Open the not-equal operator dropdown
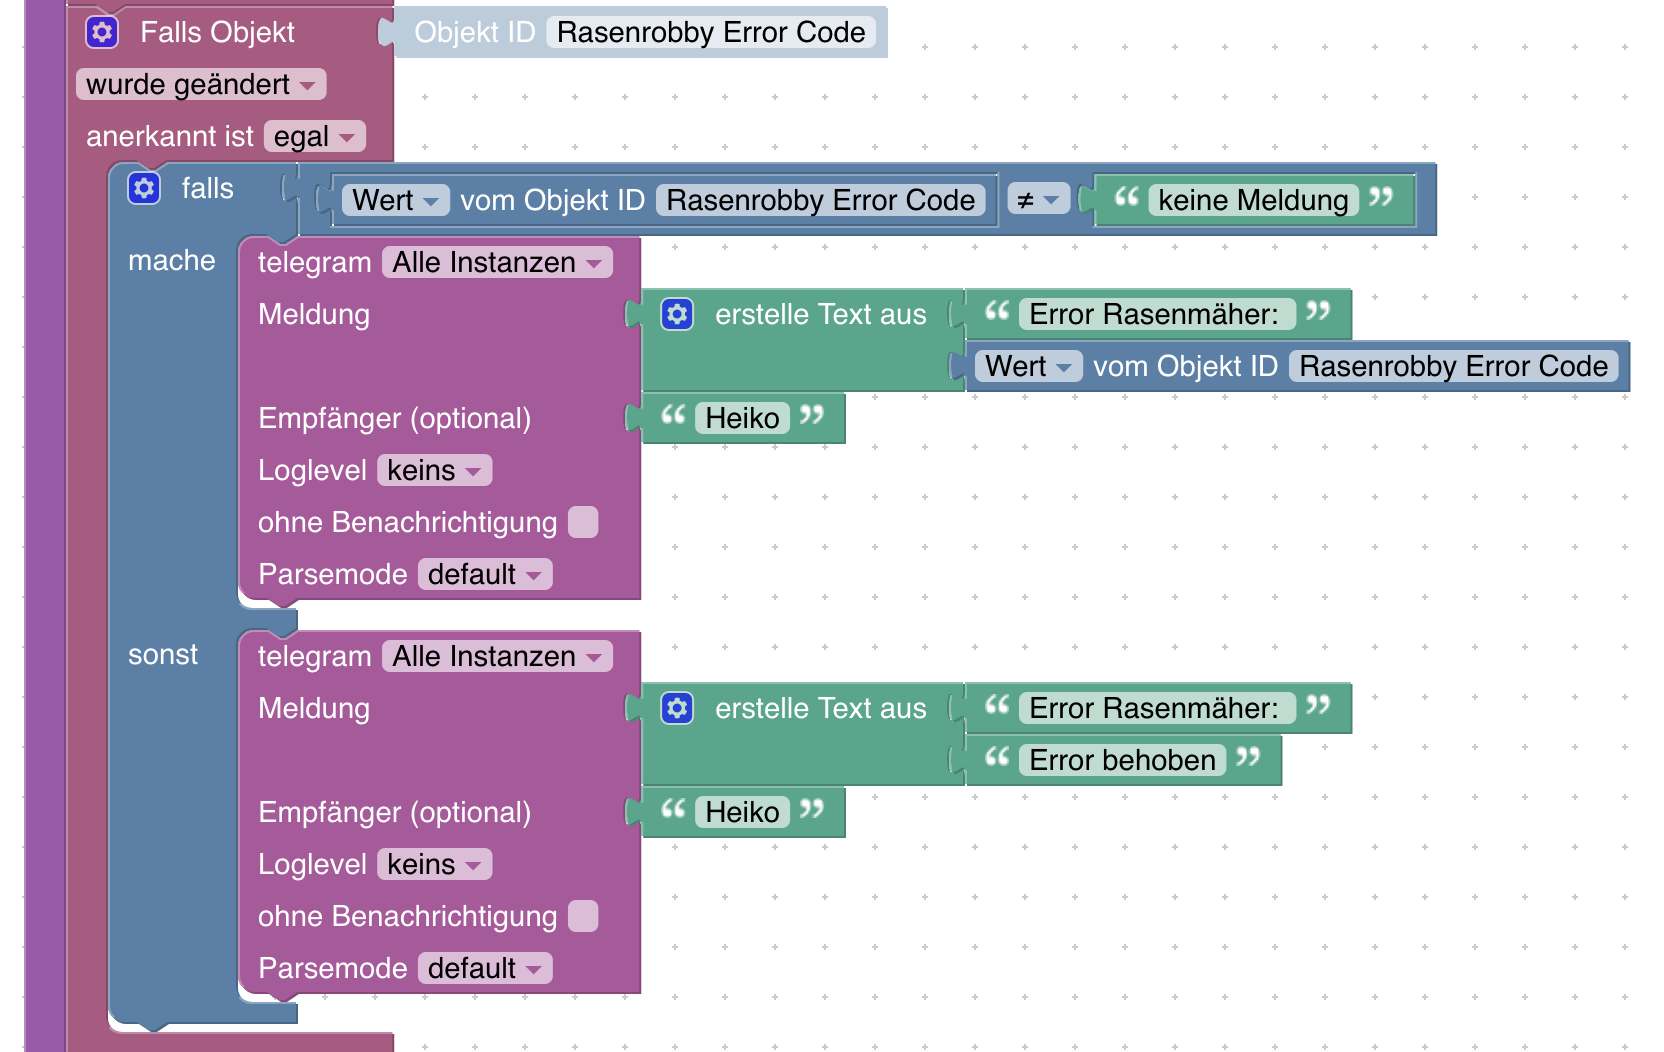The height and width of the screenshot is (1052, 1664). pyautogui.click(x=1037, y=200)
